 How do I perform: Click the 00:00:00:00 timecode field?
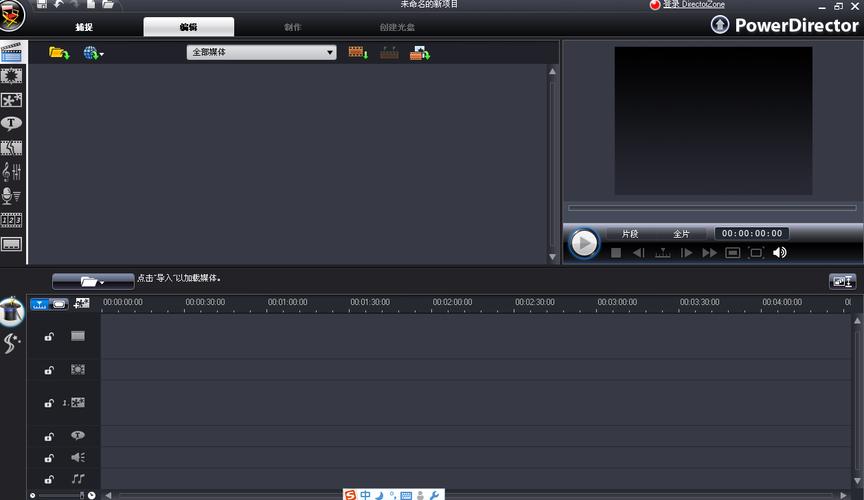click(752, 233)
